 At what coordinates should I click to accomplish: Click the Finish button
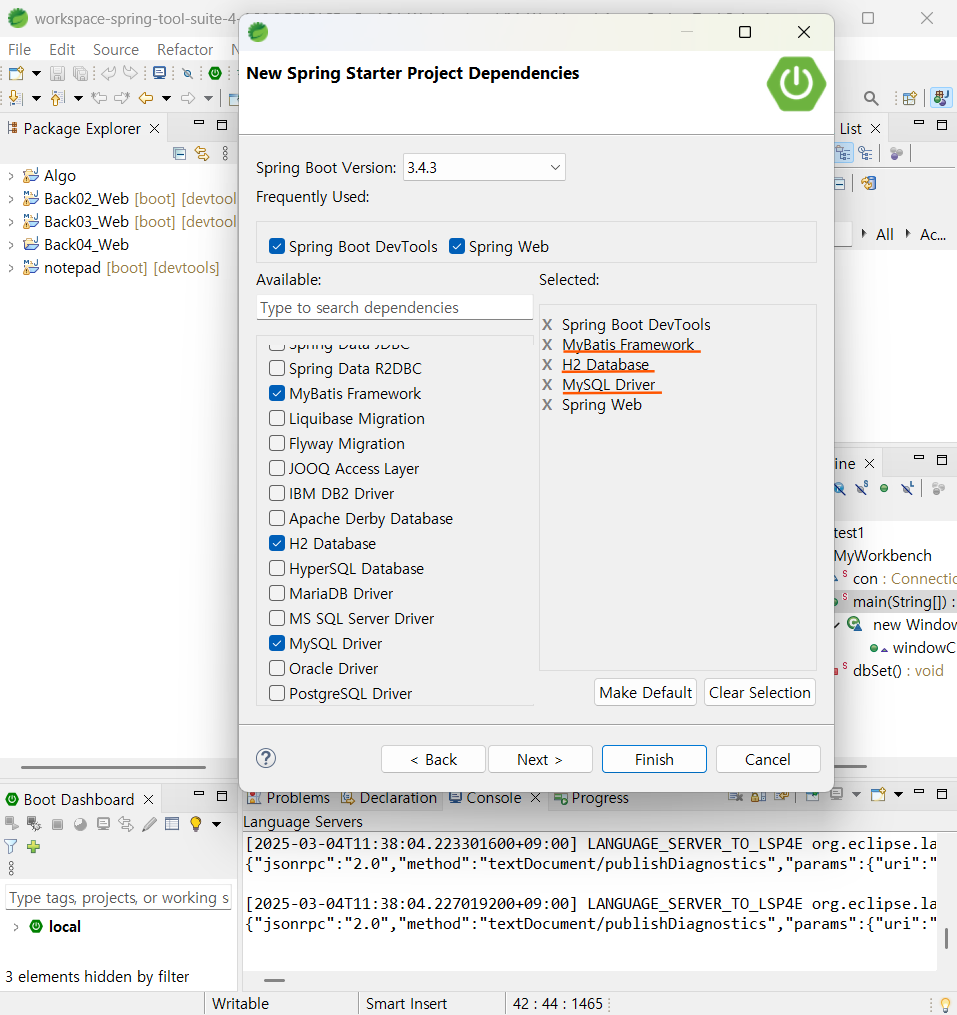tap(654, 759)
